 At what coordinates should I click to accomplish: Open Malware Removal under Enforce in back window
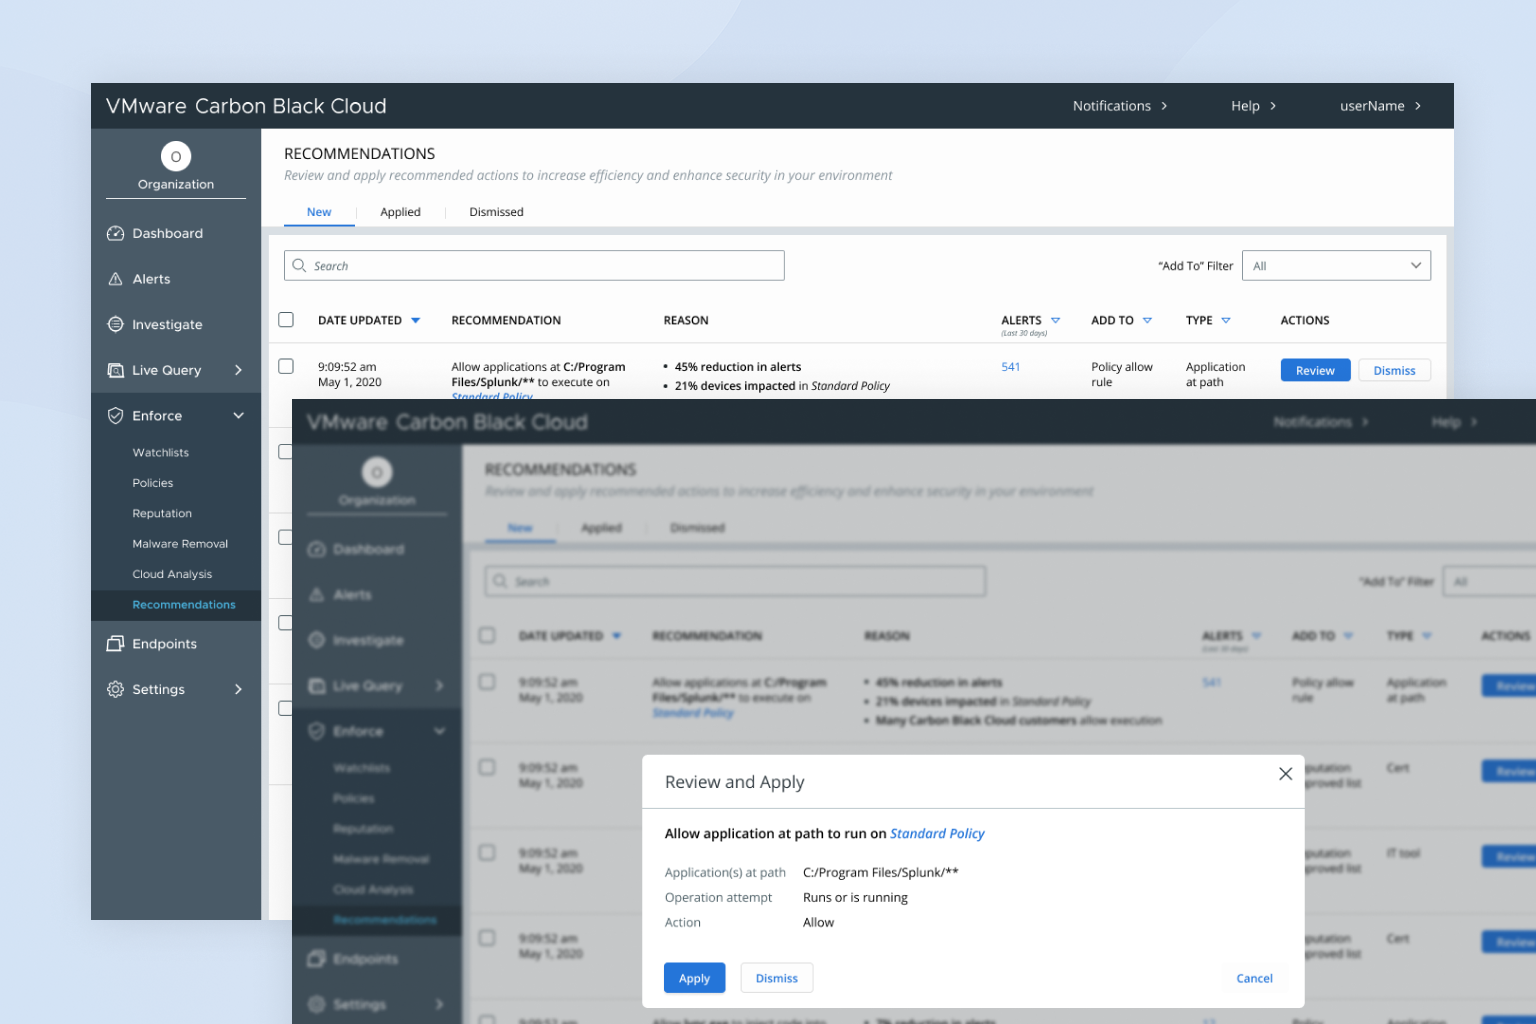point(180,544)
